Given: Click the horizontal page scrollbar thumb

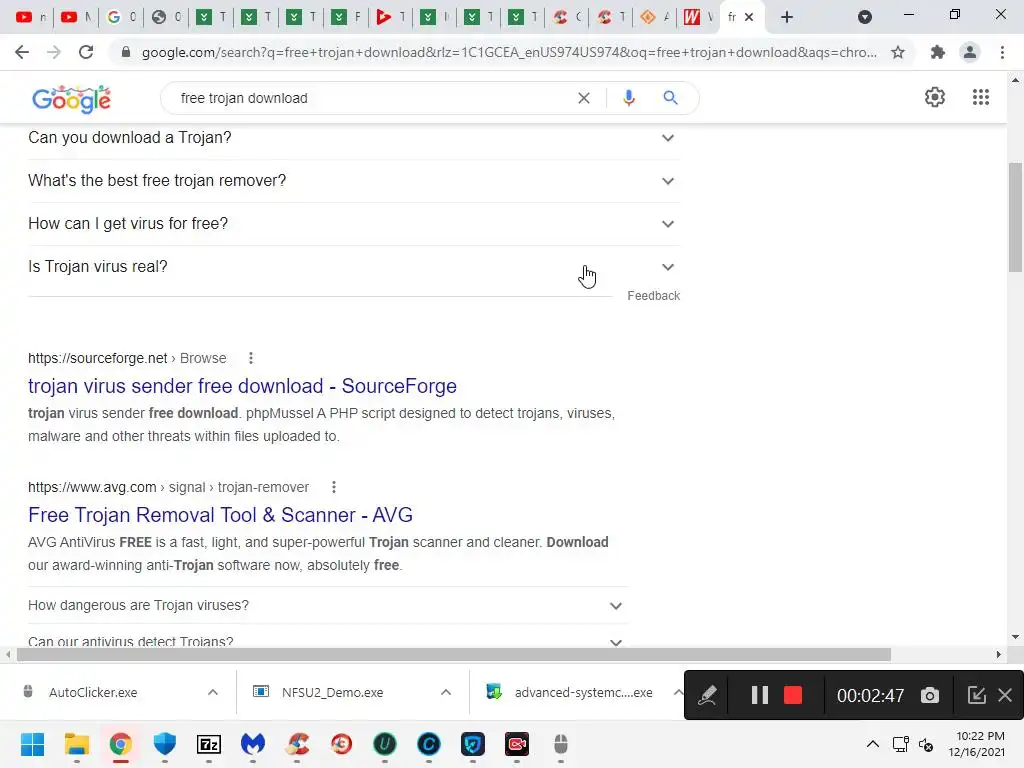Looking at the screenshot, I should point(454,654).
